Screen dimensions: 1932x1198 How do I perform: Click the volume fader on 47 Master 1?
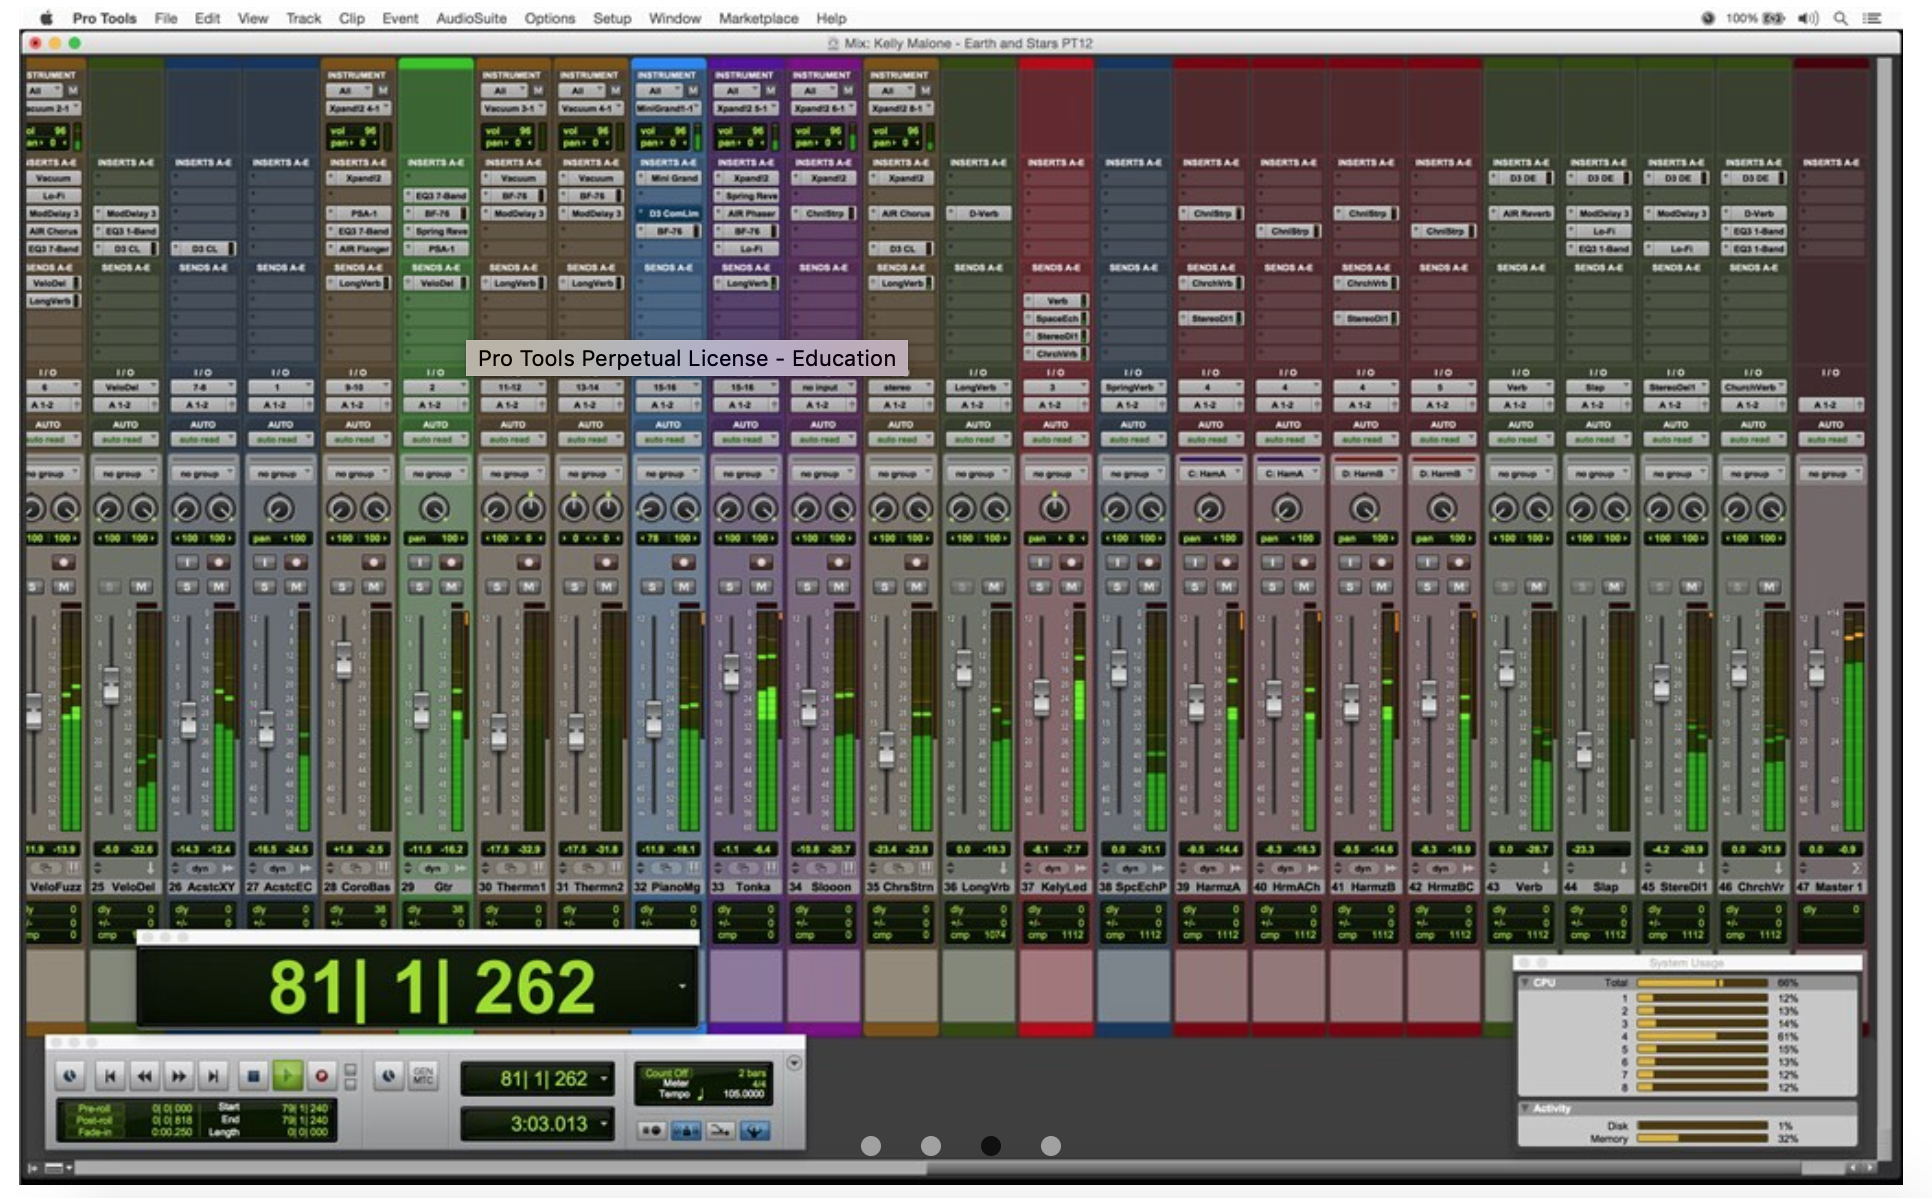(1816, 667)
